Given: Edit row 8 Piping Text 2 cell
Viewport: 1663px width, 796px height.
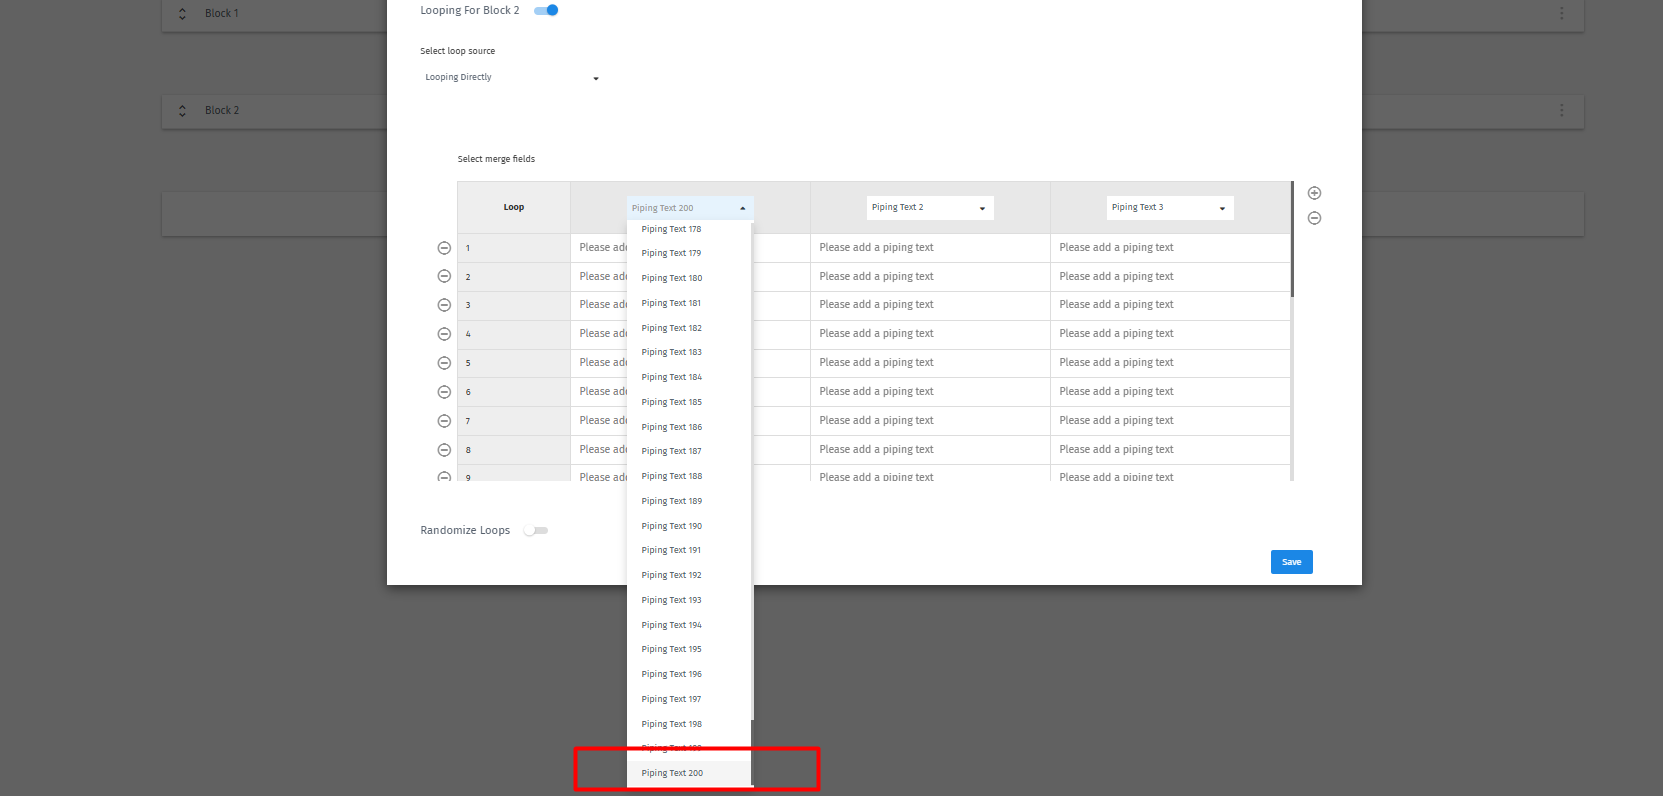Looking at the screenshot, I should coord(930,450).
